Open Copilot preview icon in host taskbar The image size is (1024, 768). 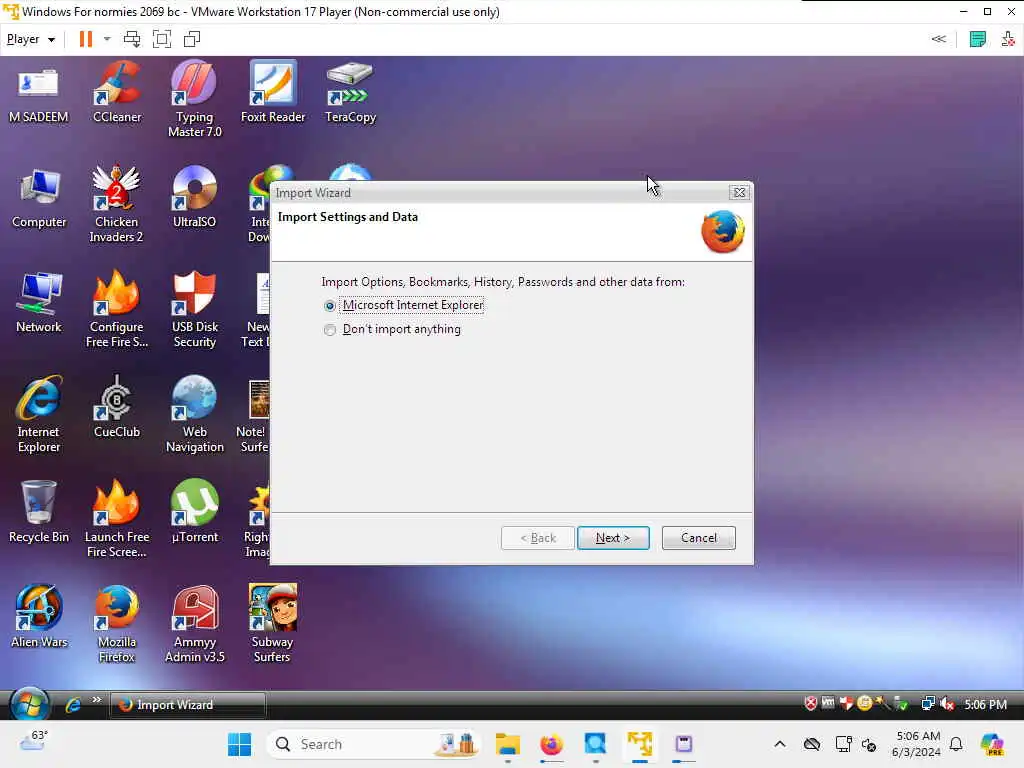click(x=991, y=744)
